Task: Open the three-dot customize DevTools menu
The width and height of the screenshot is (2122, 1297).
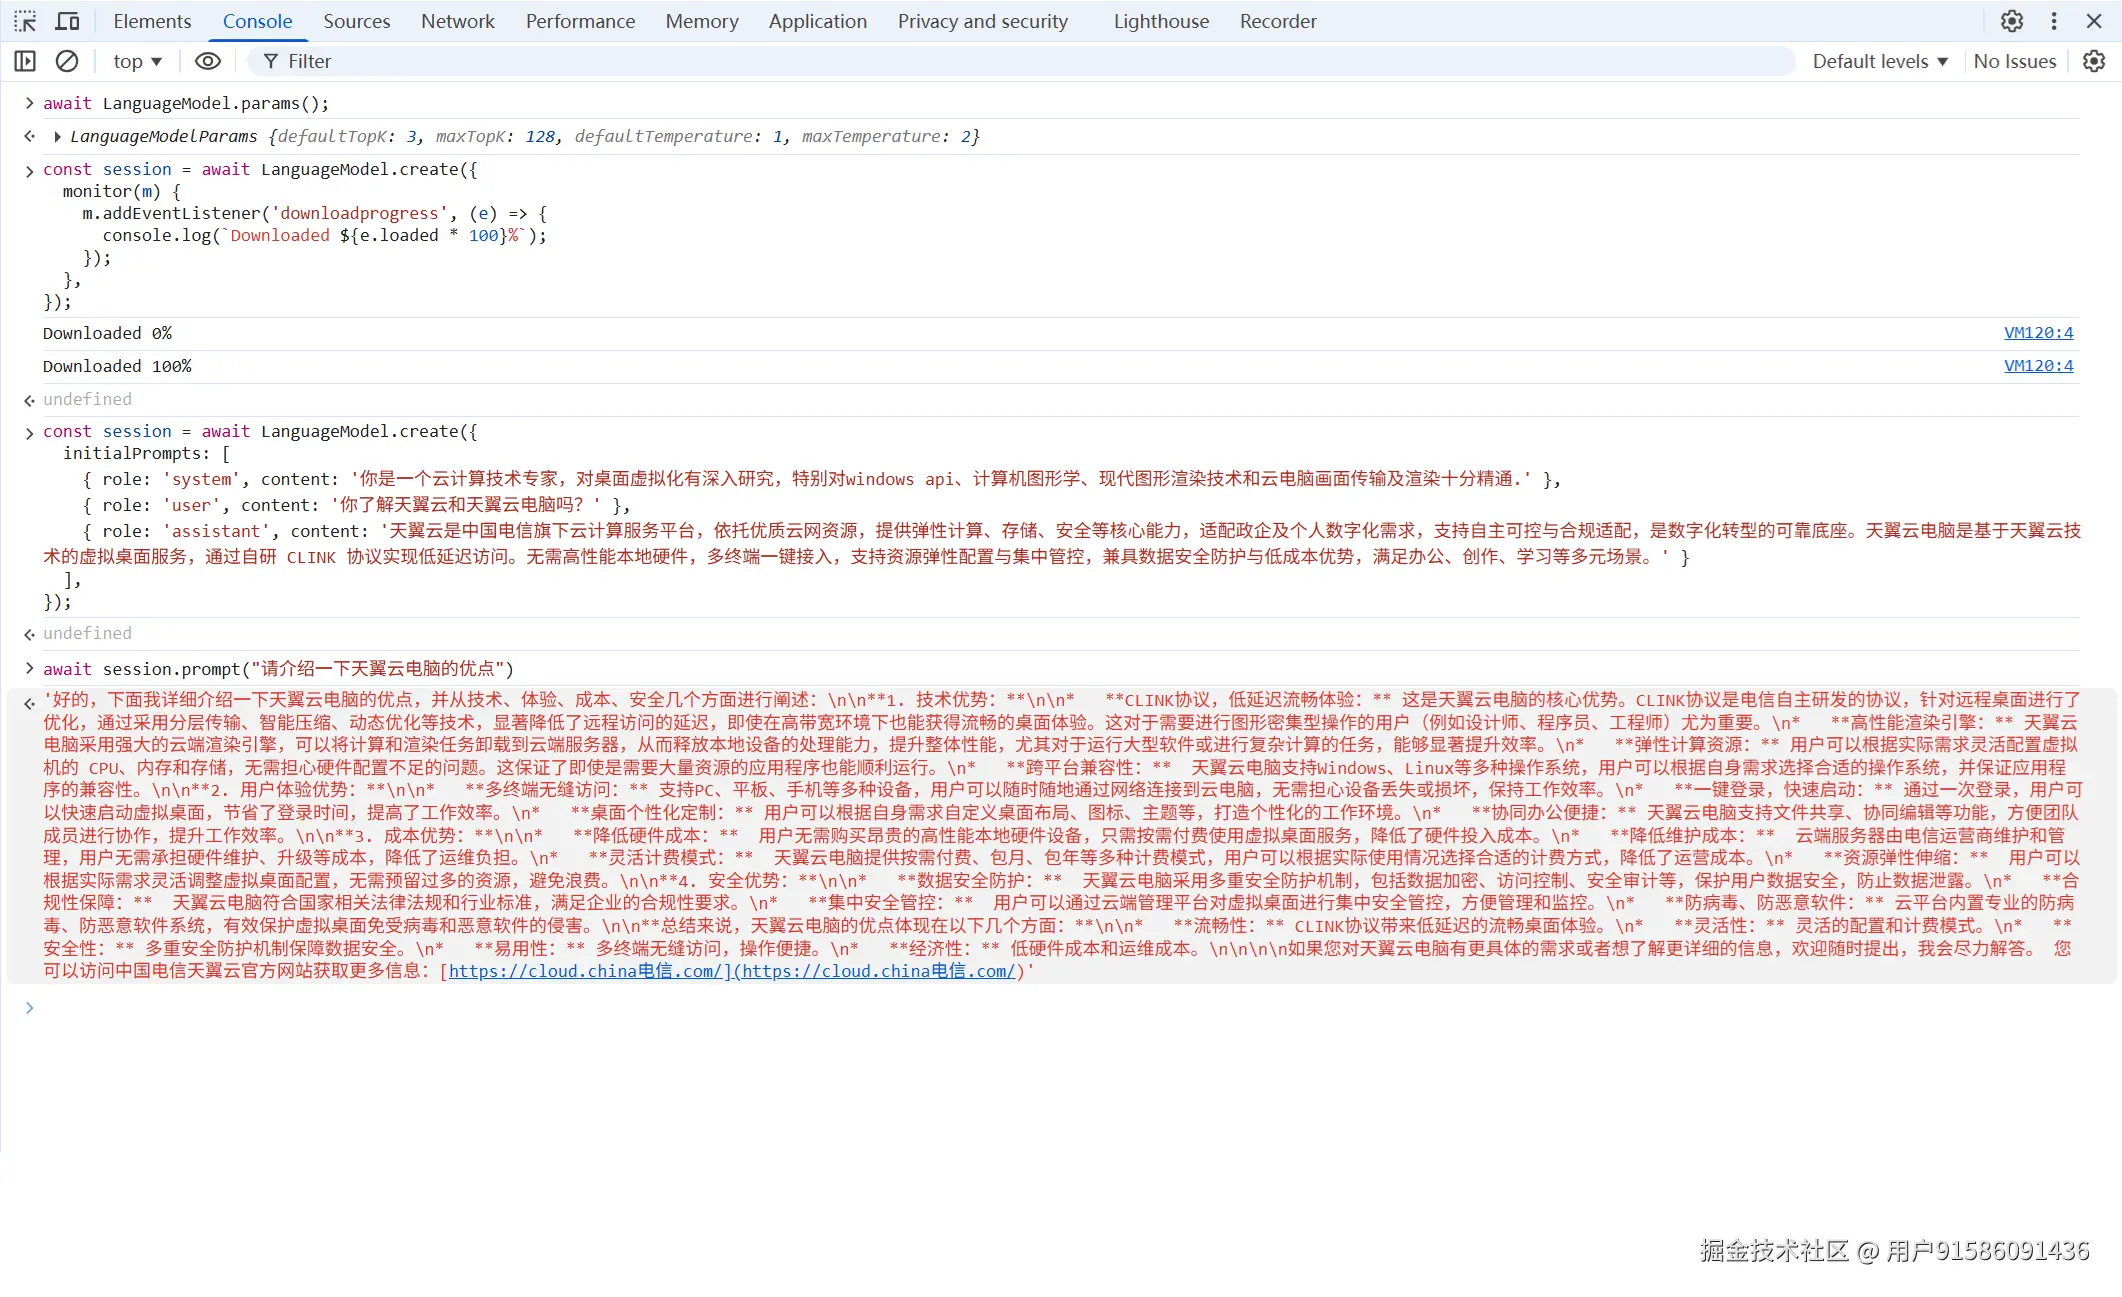Action: coord(2054,21)
